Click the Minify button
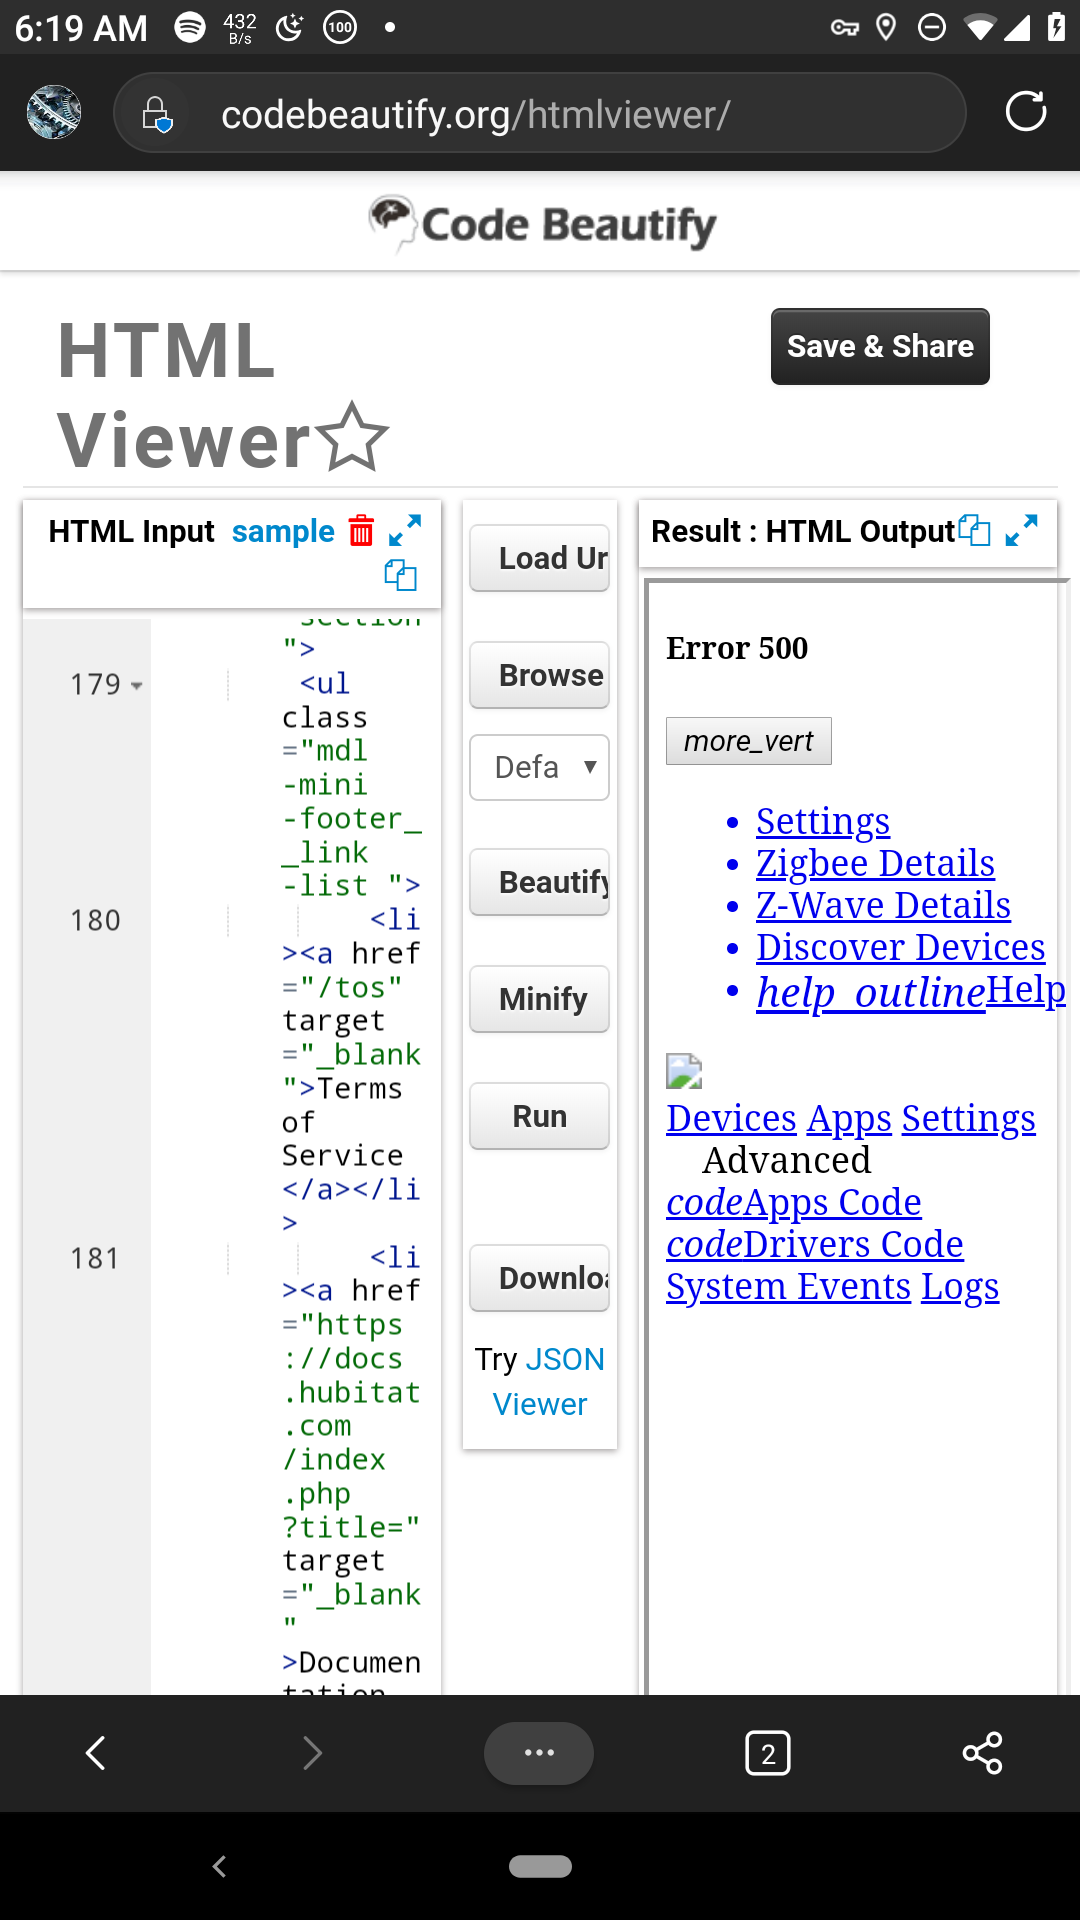Viewport: 1080px width, 1920px height. [540, 999]
